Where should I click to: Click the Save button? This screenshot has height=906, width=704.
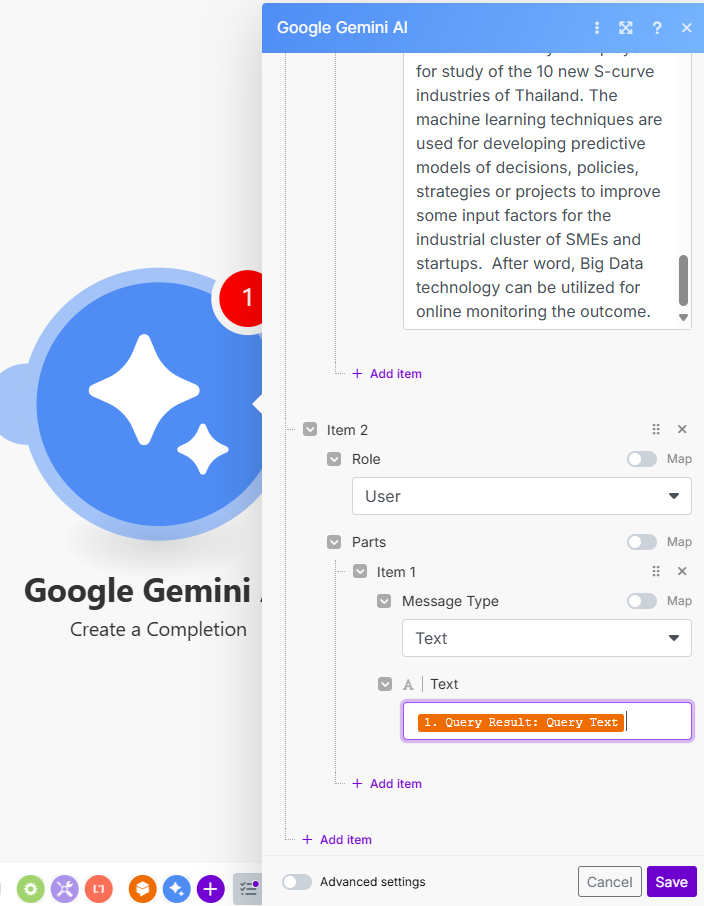tap(671, 882)
